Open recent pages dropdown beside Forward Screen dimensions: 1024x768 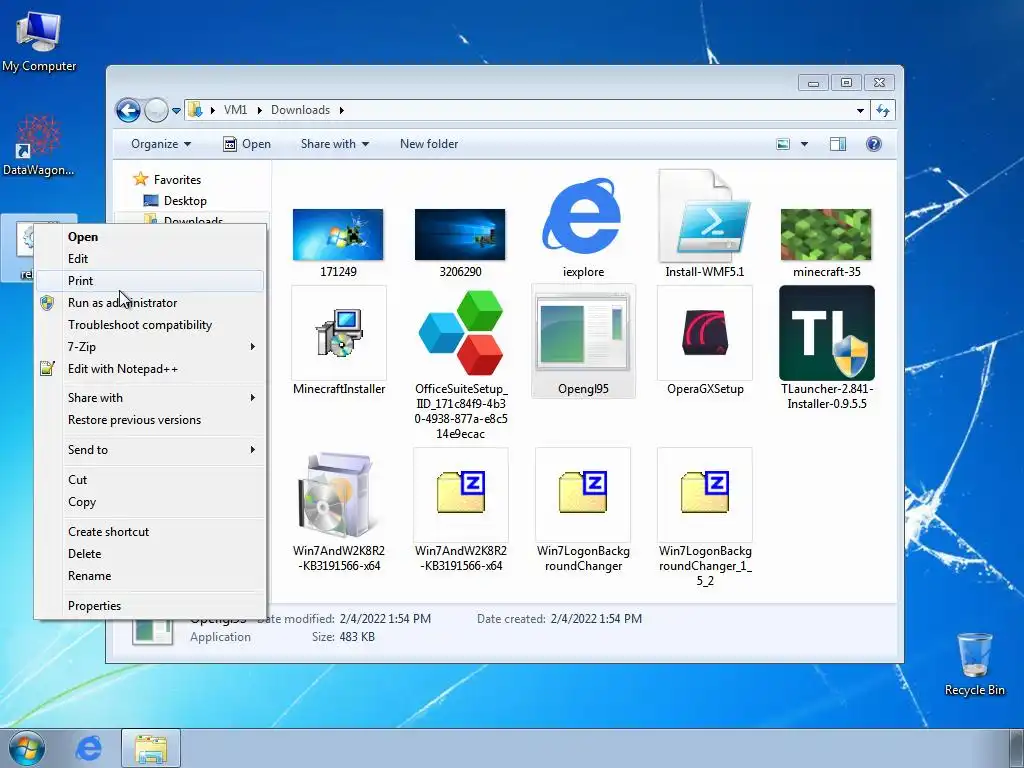coord(176,110)
